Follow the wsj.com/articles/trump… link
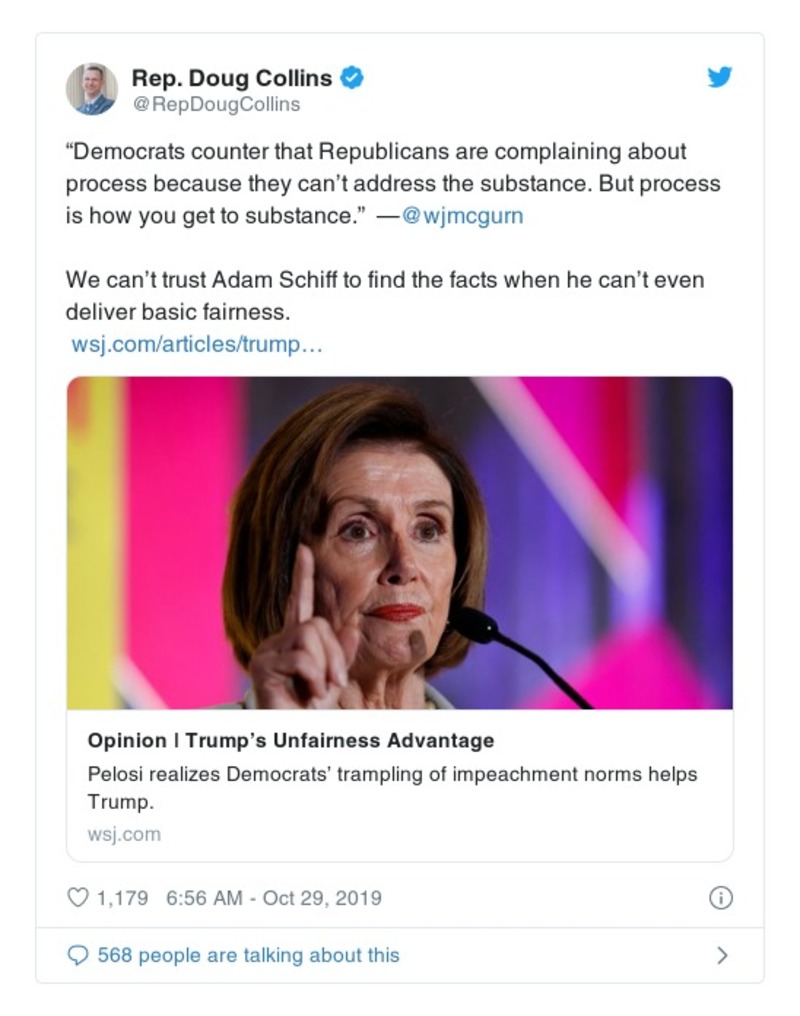800x1016 pixels. (197, 344)
